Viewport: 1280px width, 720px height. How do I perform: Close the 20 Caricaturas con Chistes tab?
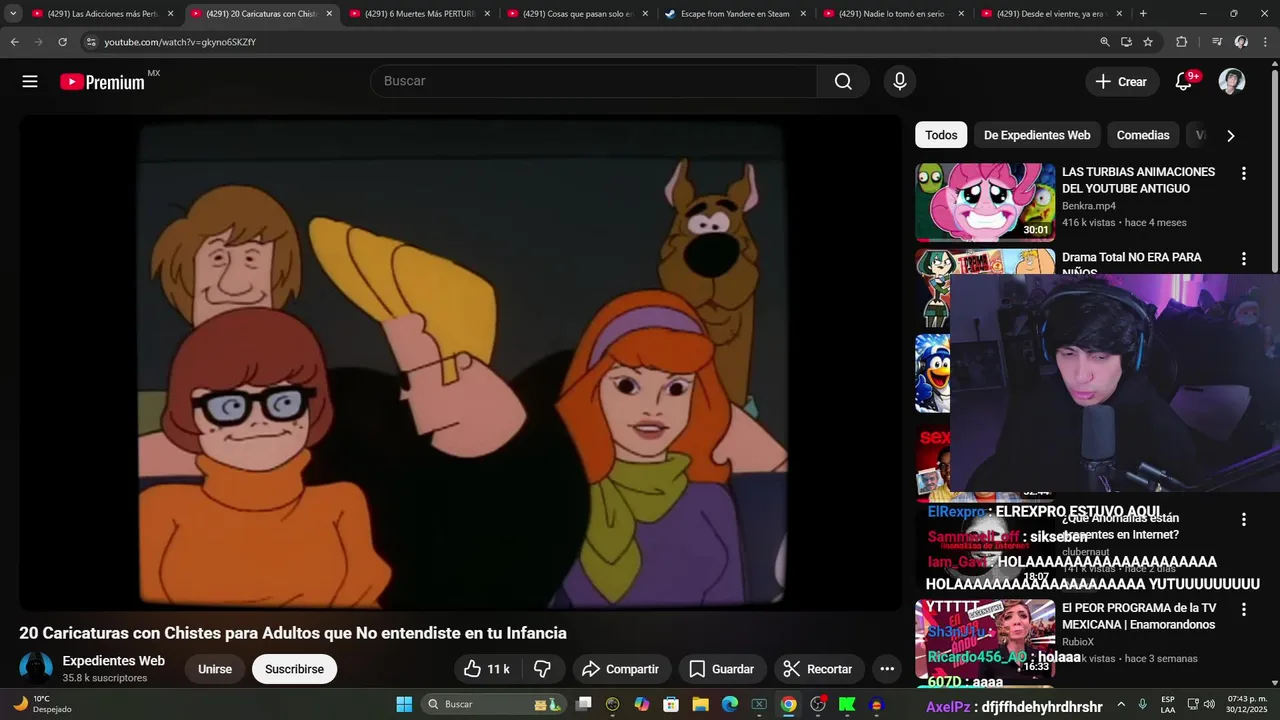[329, 14]
